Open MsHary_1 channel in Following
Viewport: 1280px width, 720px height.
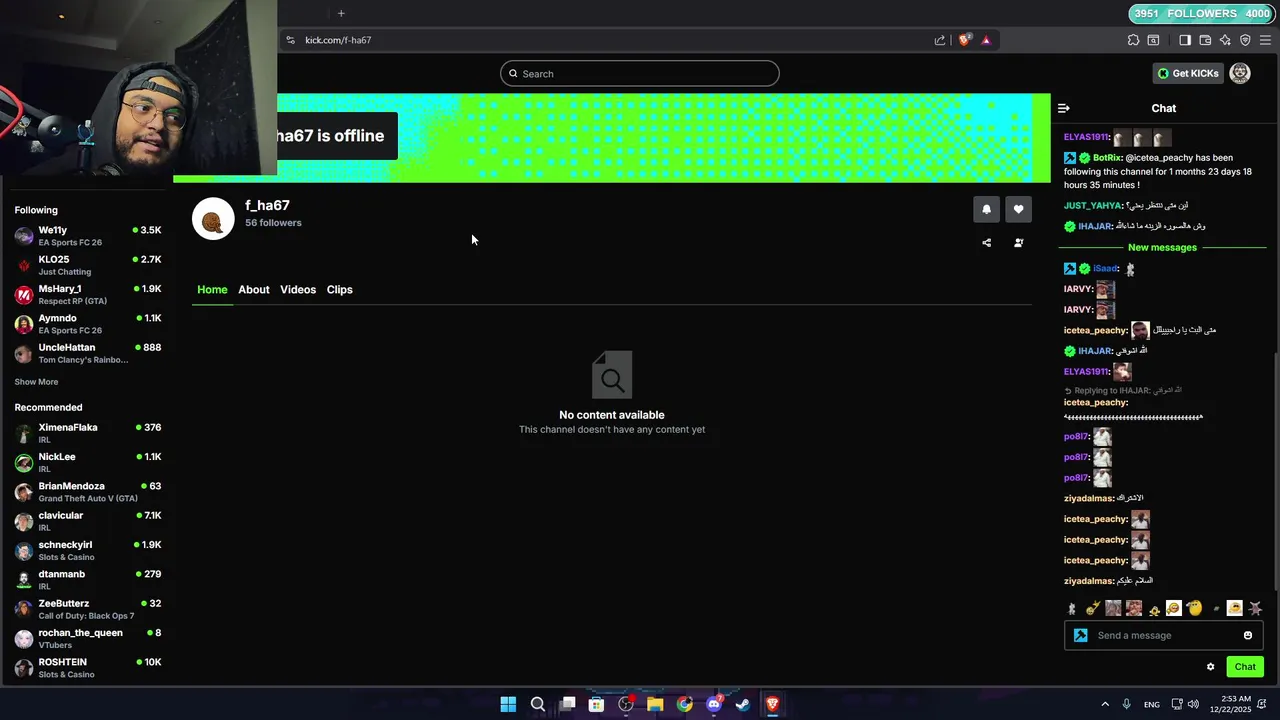(x=88, y=295)
